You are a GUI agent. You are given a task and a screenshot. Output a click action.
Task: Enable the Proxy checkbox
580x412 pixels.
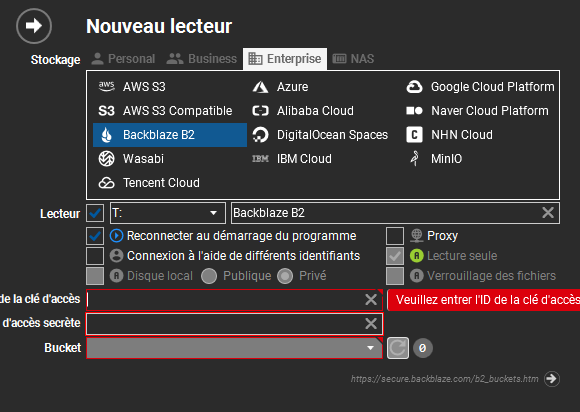click(x=395, y=236)
